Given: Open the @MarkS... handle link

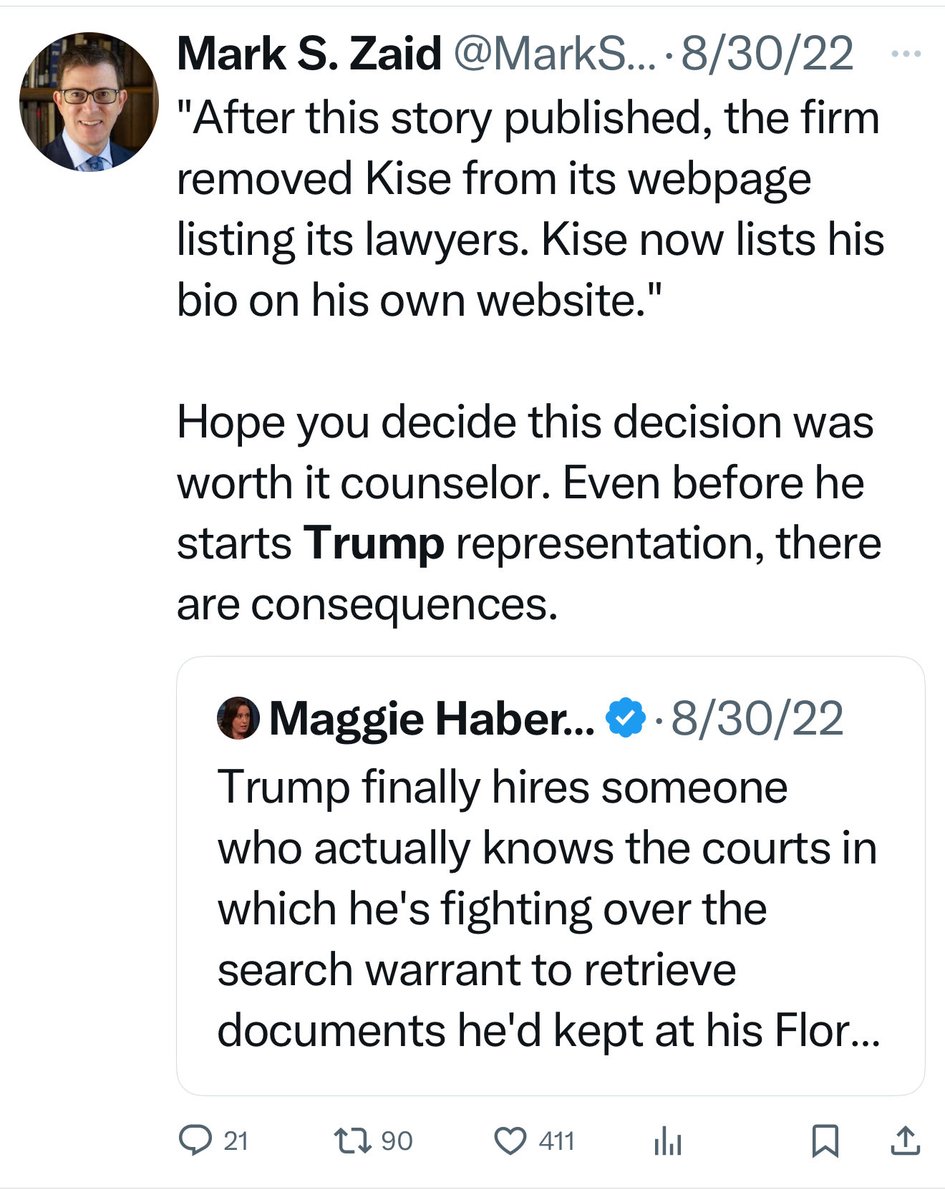Looking at the screenshot, I should [554, 55].
